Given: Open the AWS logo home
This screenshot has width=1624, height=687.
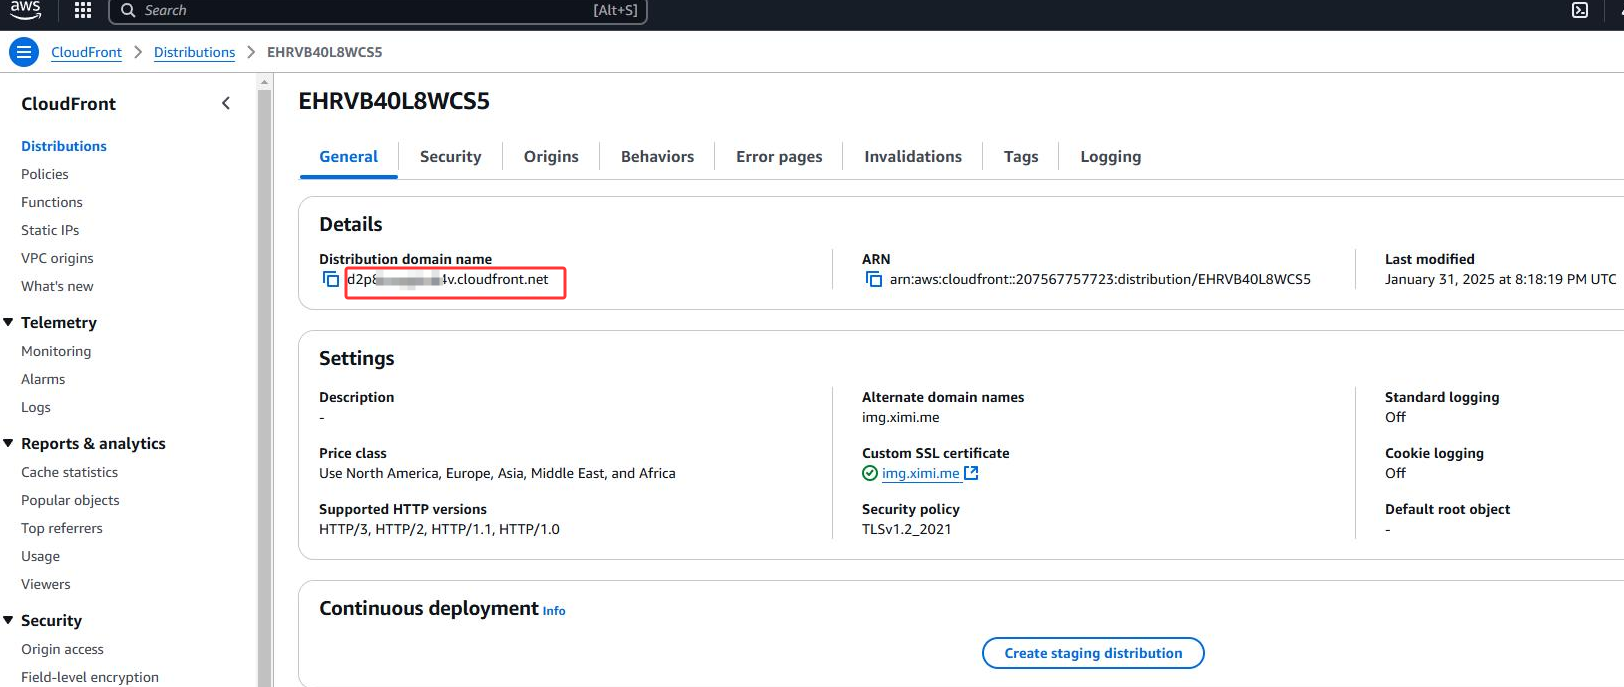Looking at the screenshot, I should point(25,10).
